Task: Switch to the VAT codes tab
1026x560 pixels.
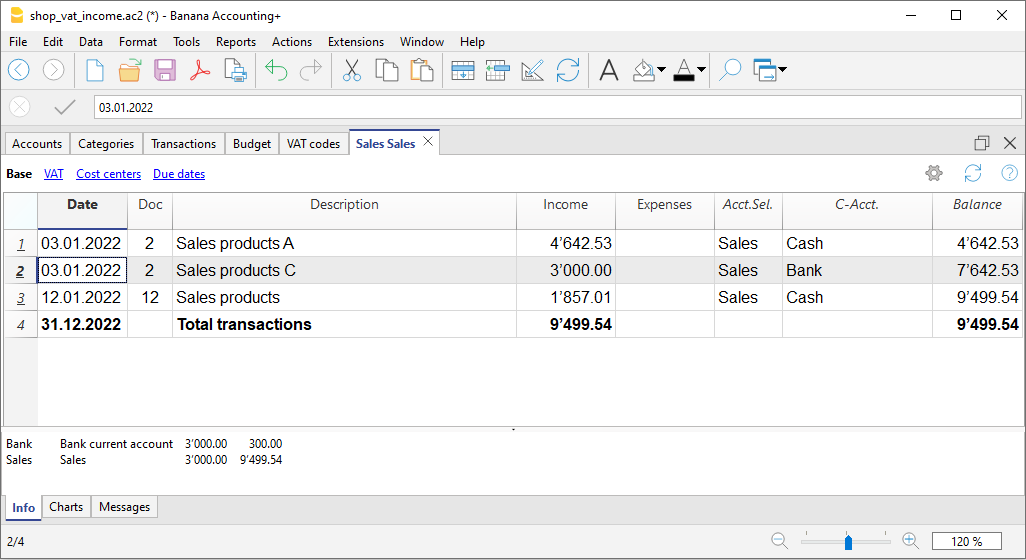Action: (313, 144)
